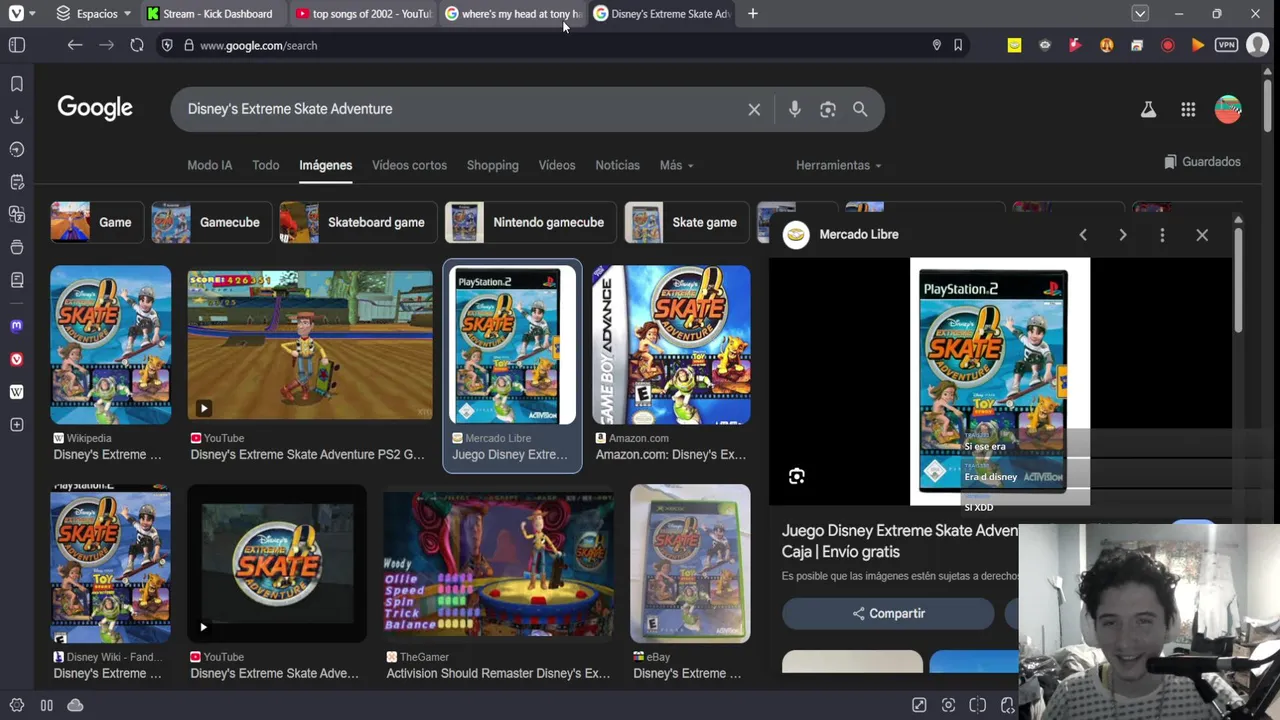Click the preview panel scrollbar
Screen dimensions: 1280x720
click(1238, 280)
